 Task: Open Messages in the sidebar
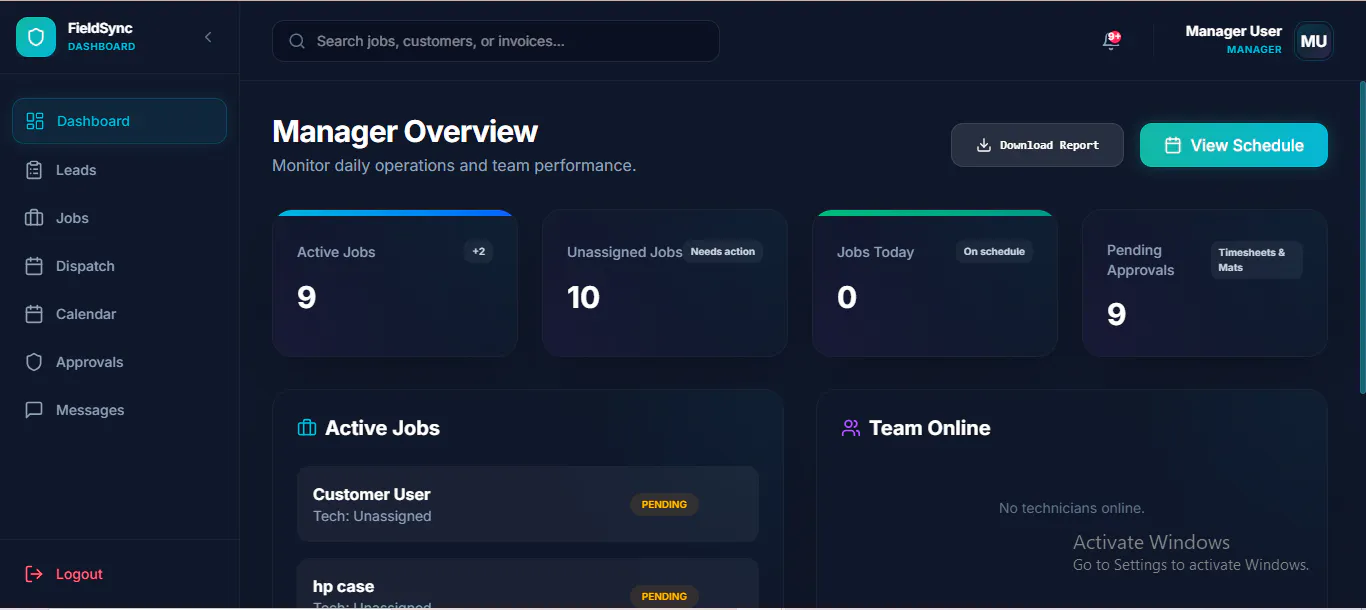pos(119,410)
